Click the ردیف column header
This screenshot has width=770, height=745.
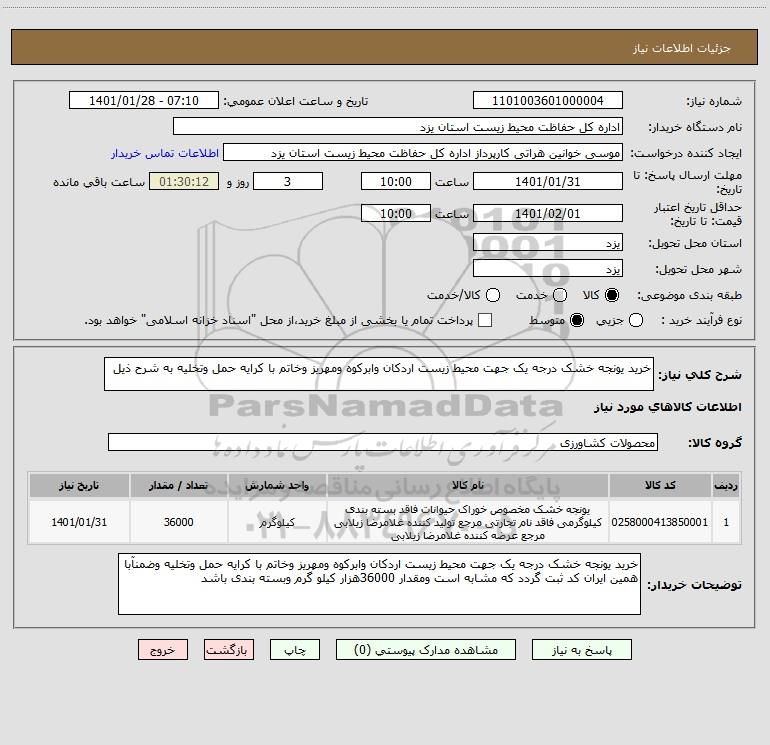click(x=726, y=485)
